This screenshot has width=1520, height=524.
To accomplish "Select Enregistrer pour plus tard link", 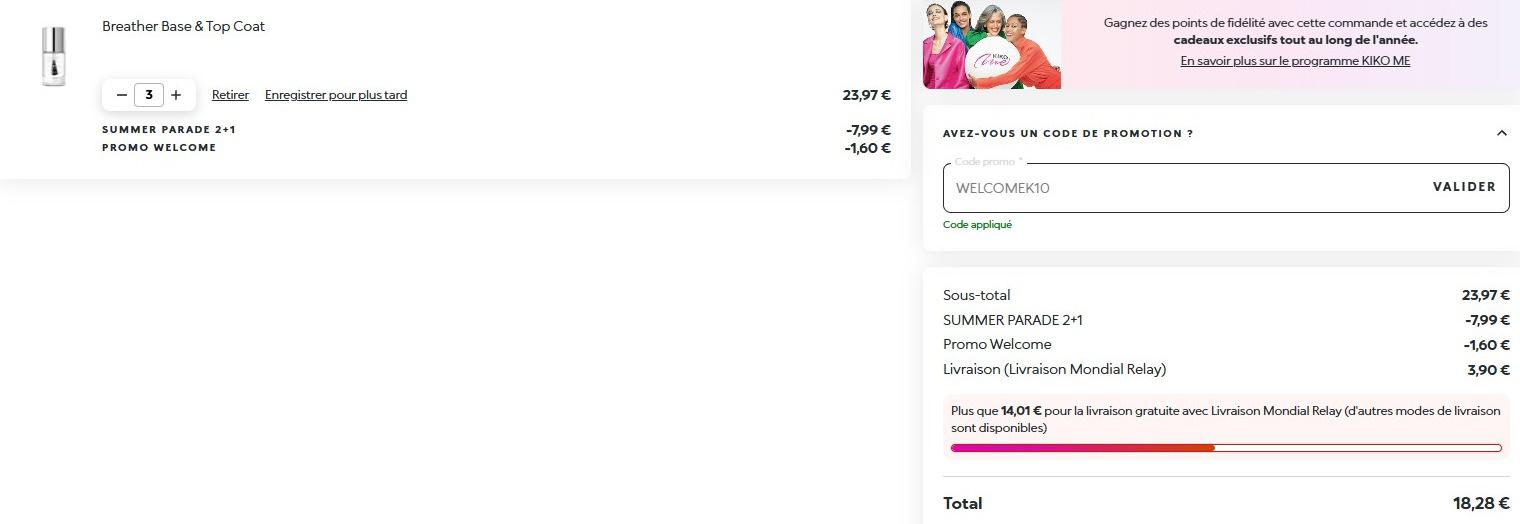I will [336, 95].
